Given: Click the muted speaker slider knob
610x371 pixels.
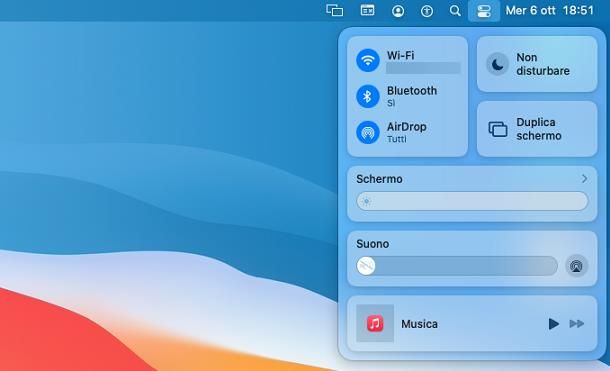Looking at the screenshot, I should click(366, 266).
